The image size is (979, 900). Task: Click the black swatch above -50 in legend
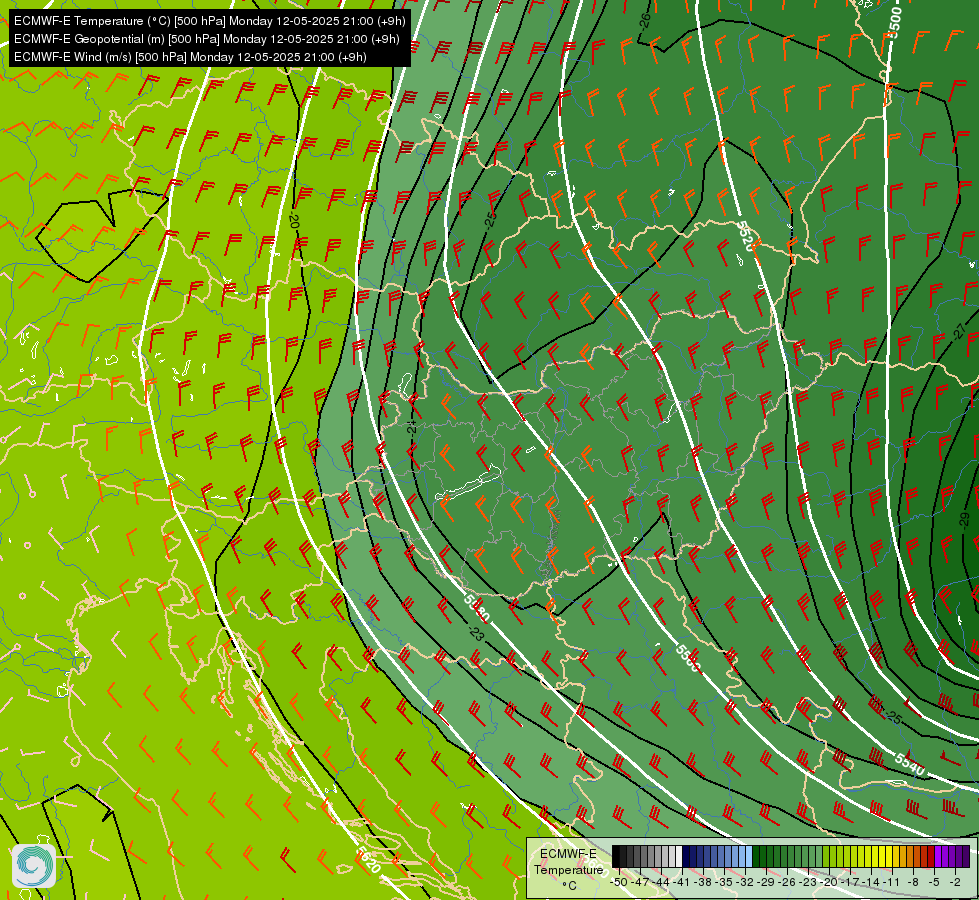pyautogui.click(x=616, y=856)
